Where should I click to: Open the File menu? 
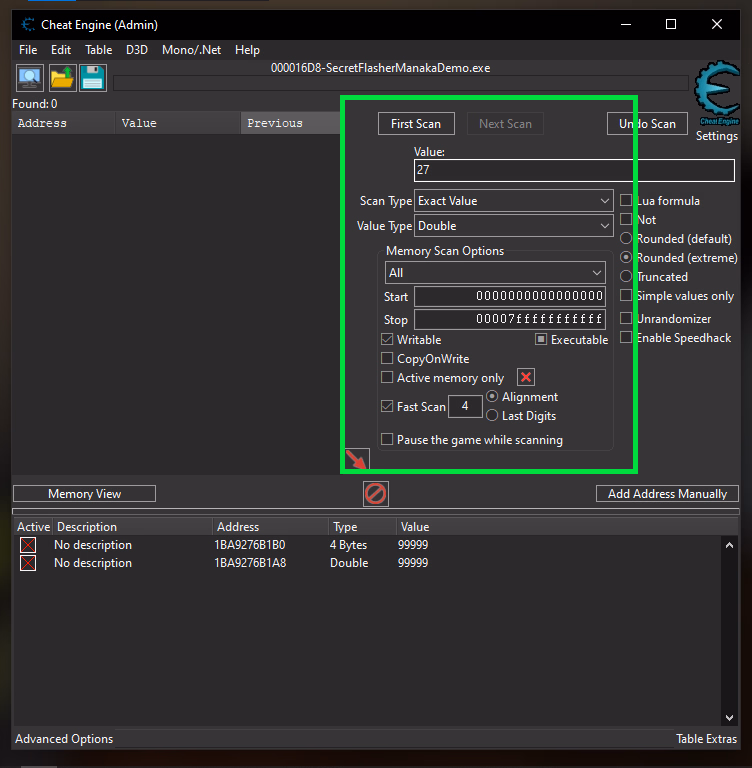pyautogui.click(x=28, y=50)
